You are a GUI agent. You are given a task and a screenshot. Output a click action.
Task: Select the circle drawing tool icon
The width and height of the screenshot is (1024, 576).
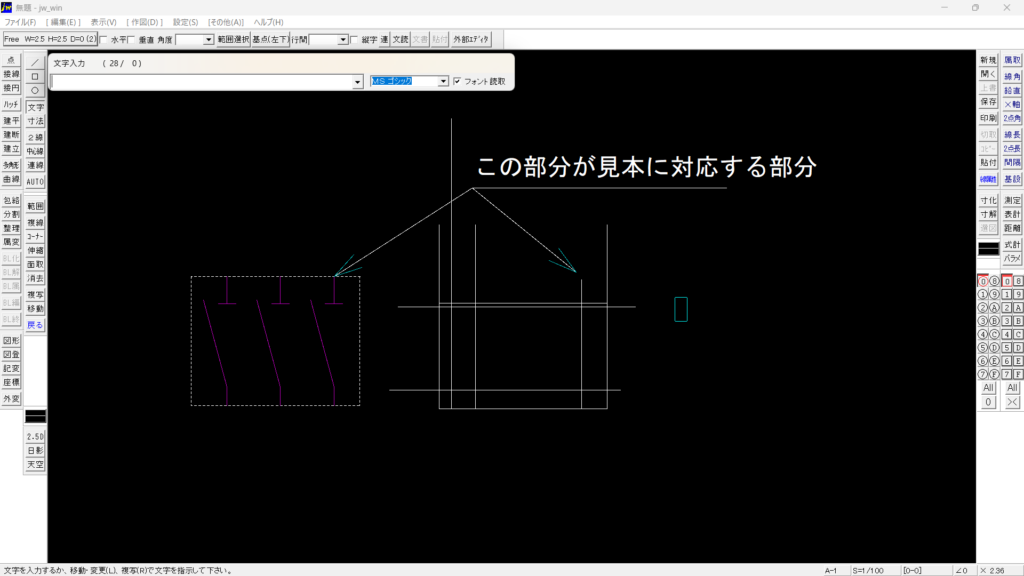35,90
